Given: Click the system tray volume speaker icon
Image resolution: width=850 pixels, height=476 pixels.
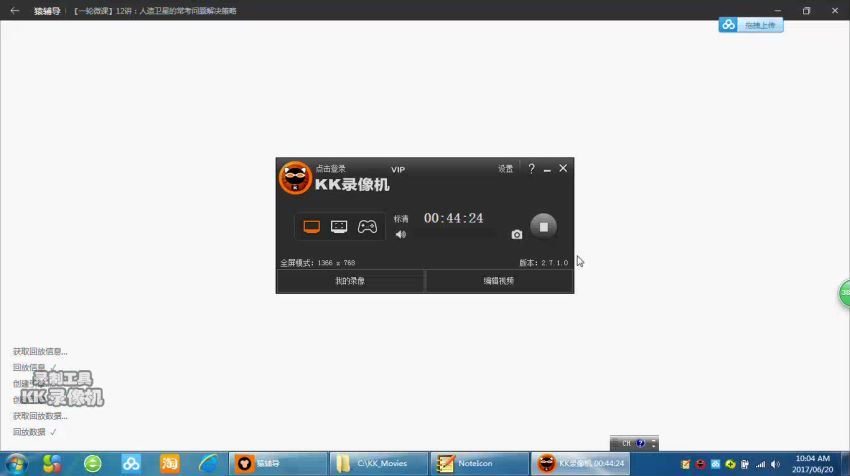Looking at the screenshot, I should pyautogui.click(x=776, y=464).
